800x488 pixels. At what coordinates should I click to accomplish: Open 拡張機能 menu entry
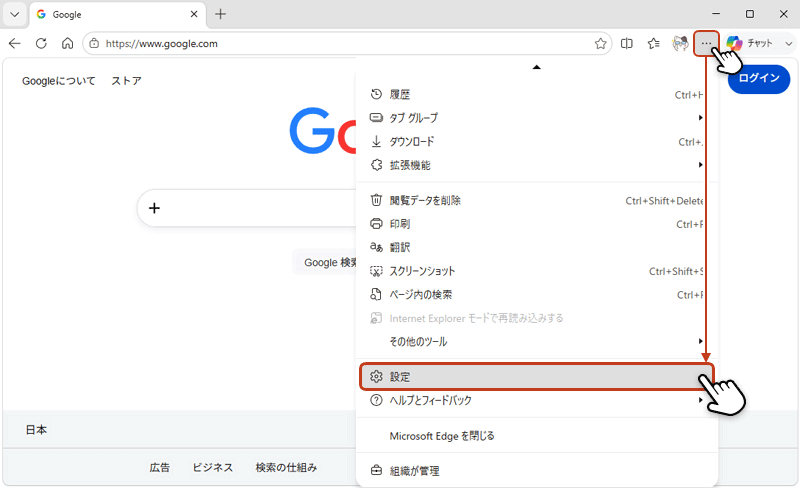537,165
